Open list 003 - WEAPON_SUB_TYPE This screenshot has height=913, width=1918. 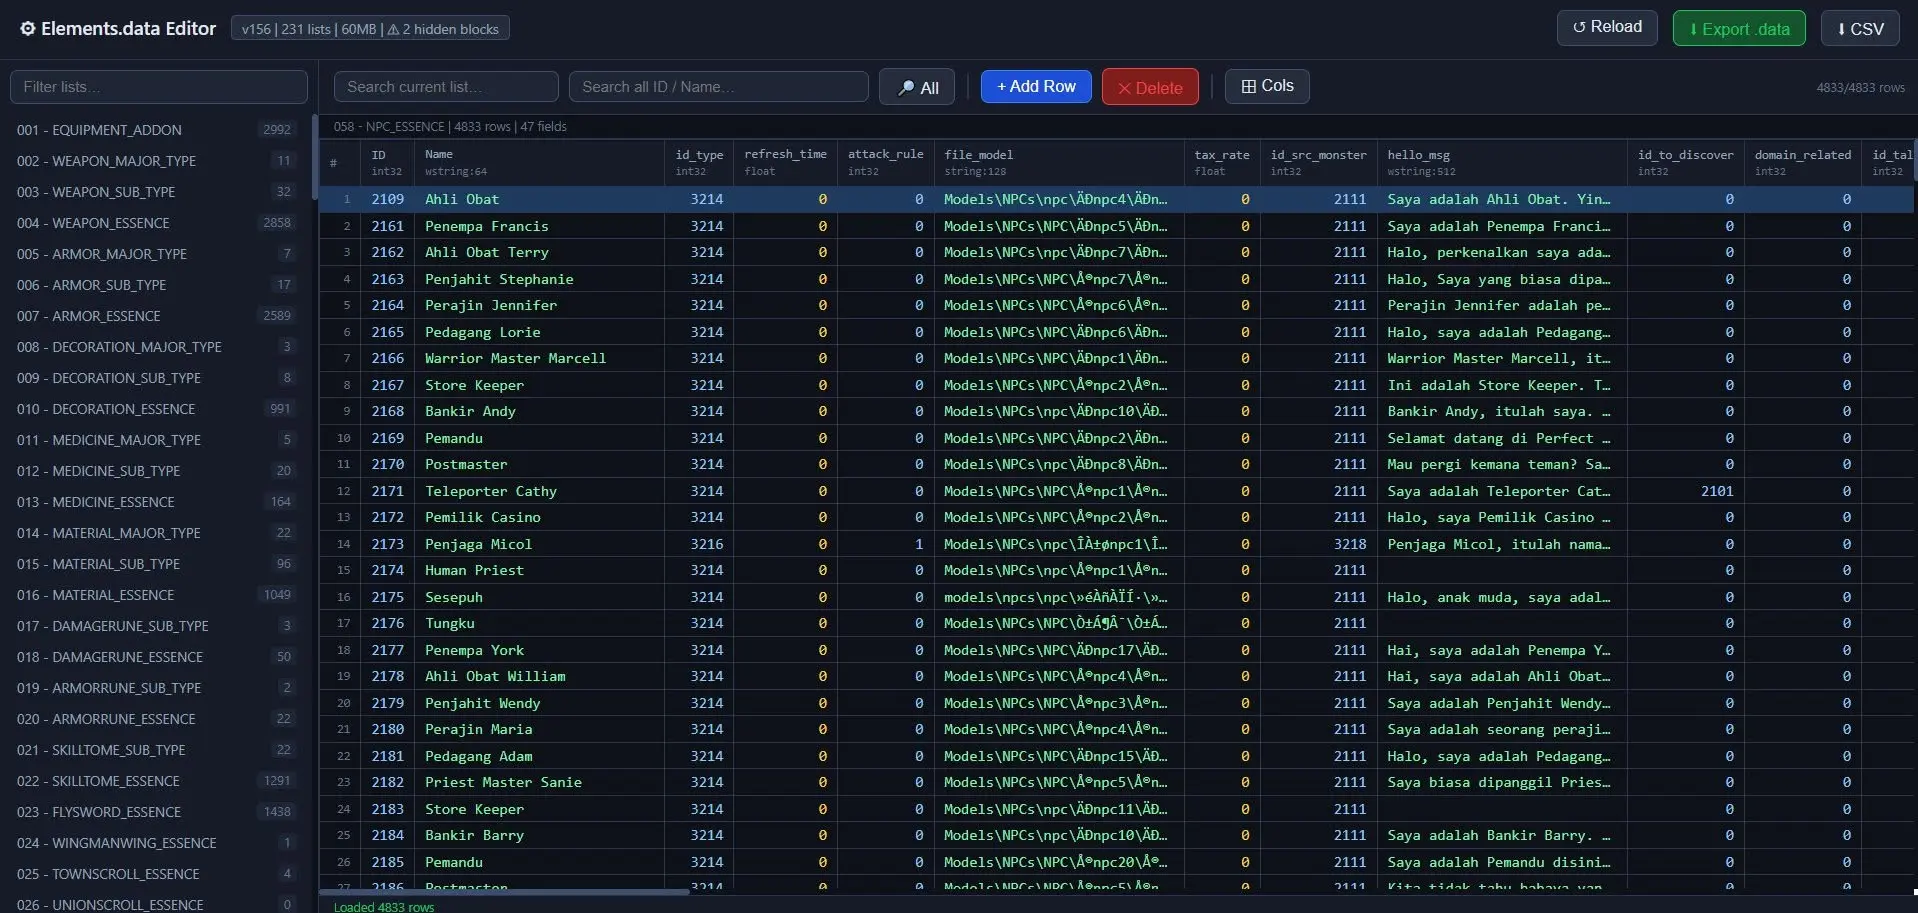[156, 192]
